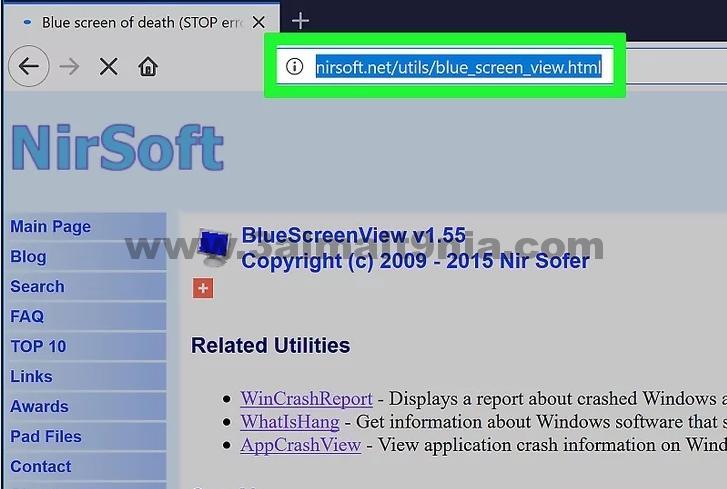
Task: Open the WinCrashReport link
Action: (306, 399)
